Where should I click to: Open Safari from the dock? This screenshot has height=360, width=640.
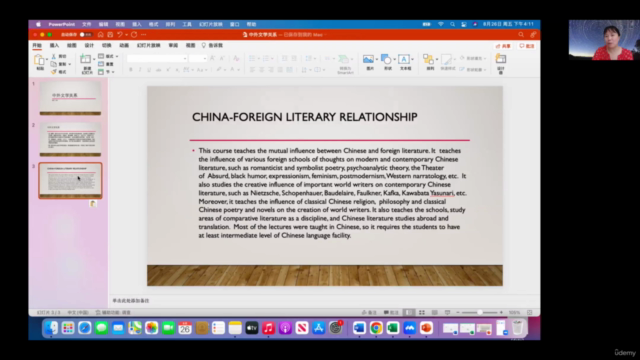tap(84, 328)
